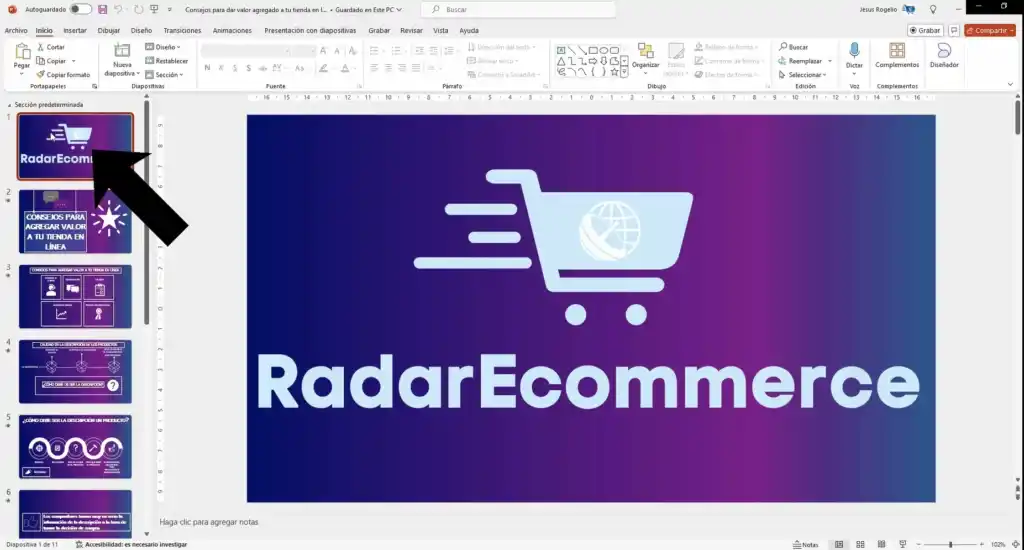Go to Presentación con diapositivas tab
Viewport: 1024px width, 550px height.
[x=310, y=31]
